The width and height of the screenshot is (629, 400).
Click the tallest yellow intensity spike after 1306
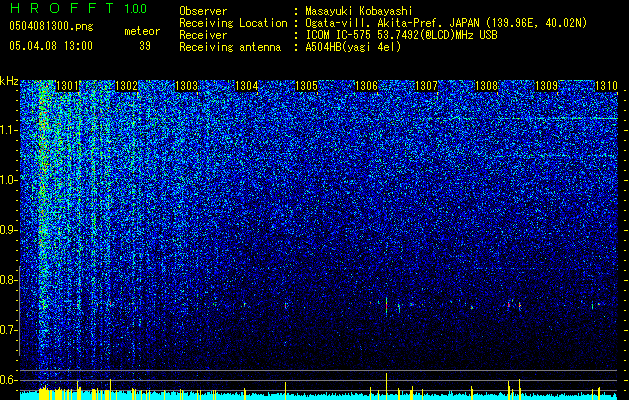(386, 386)
